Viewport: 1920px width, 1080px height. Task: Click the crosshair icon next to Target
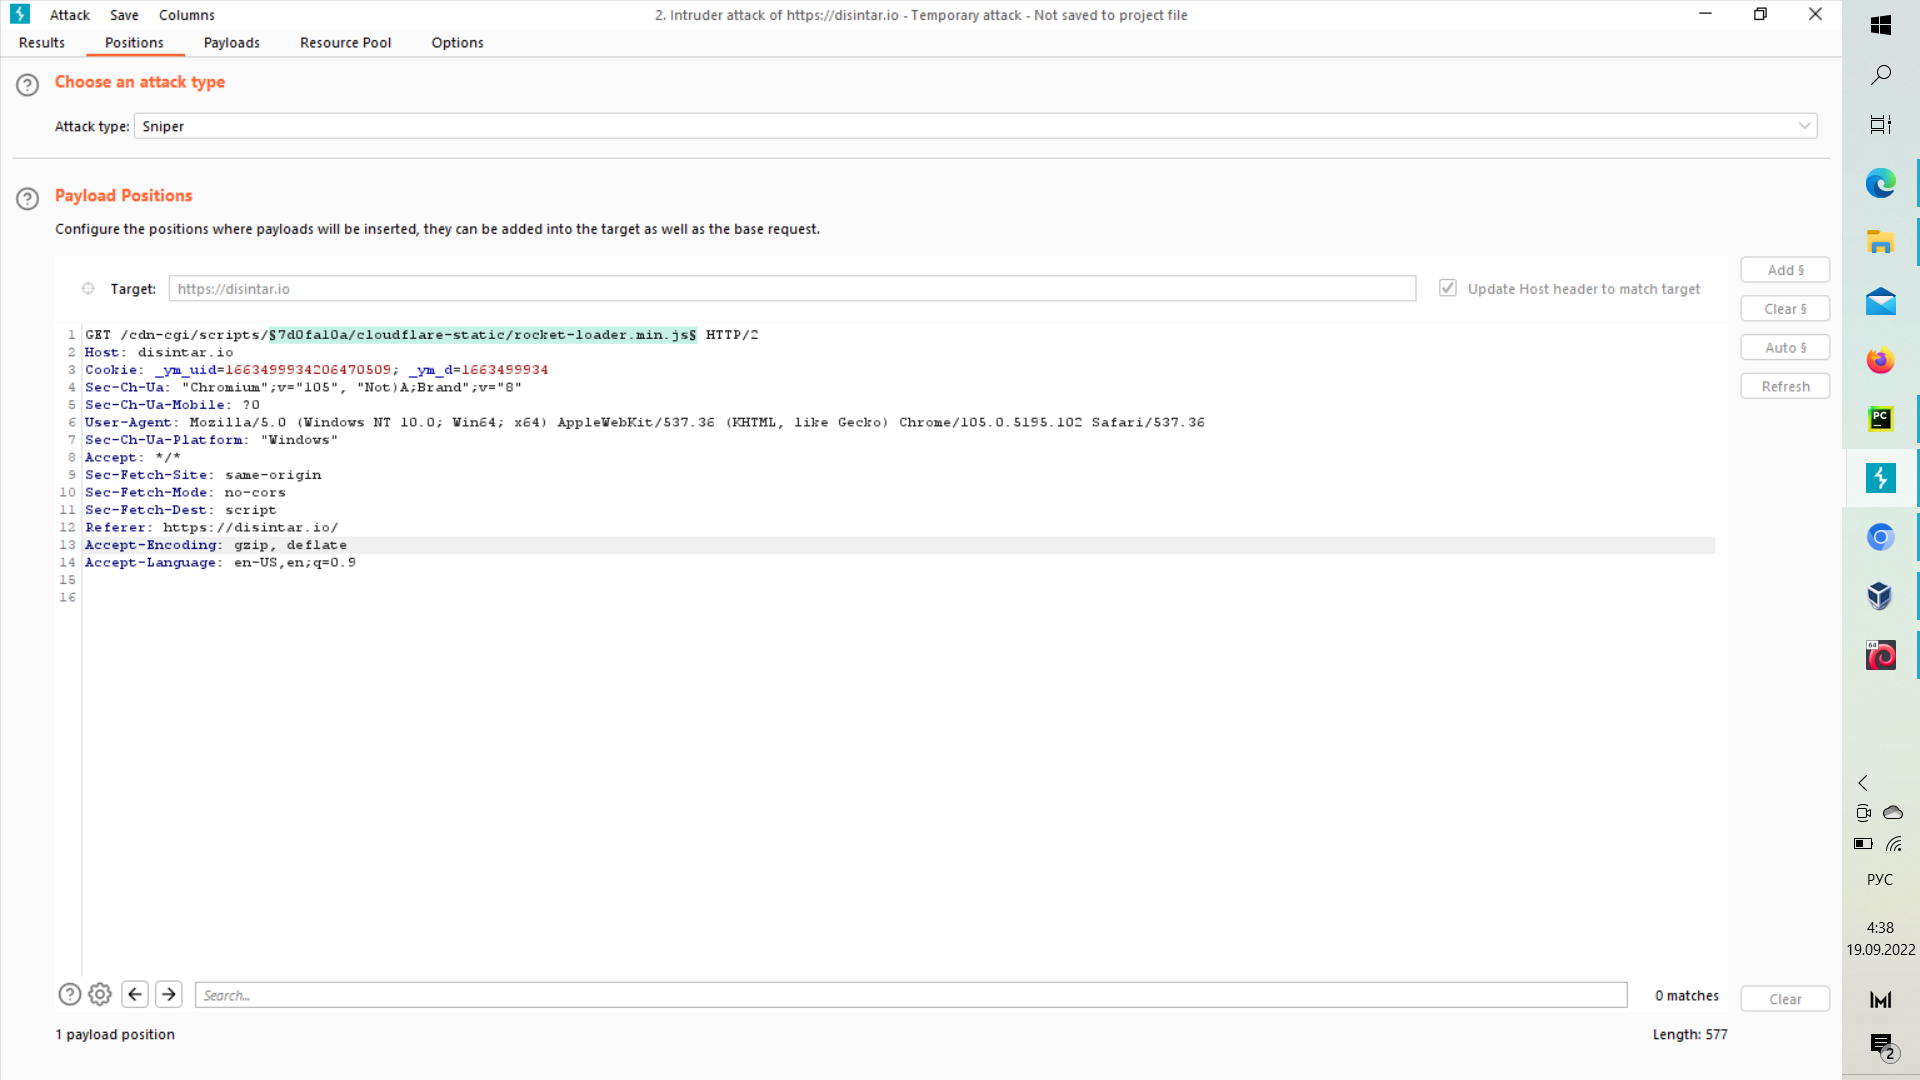pyautogui.click(x=88, y=289)
